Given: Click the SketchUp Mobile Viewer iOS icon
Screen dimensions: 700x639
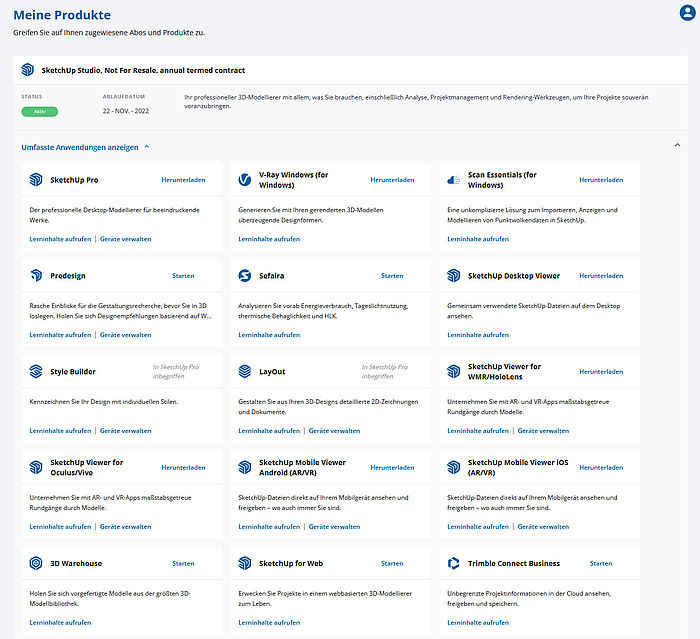Looking at the screenshot, I should 454,467.
